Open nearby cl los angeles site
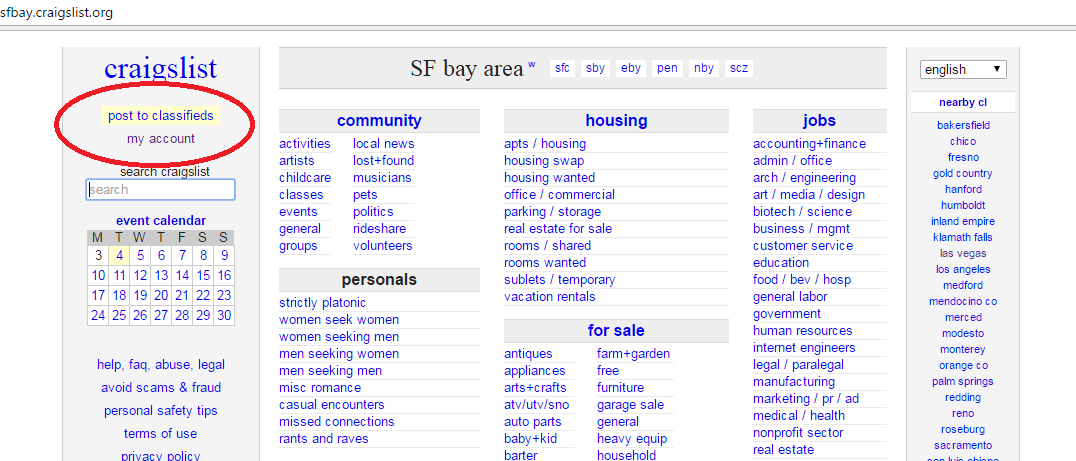Image resolution: width=1076 pixels, height=461 pixels. pyautogui.click(x=963, y=270)
